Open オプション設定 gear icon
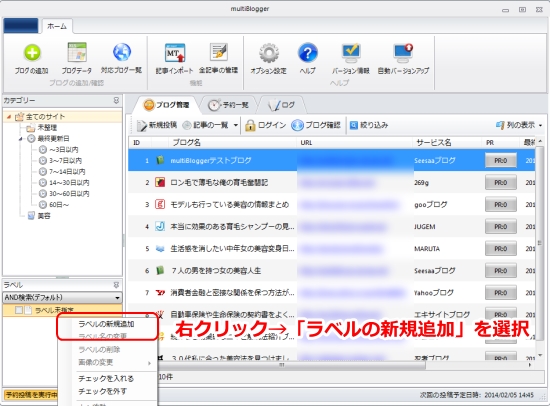Viewport: 550px width, 406px height. pyautogui.click(x=269, y=53)
